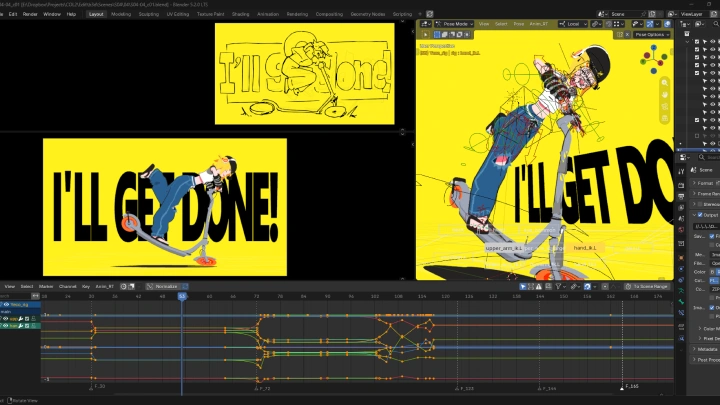Expand the Post Processing panel
720x405 pixels.
[x=705, y=360]
